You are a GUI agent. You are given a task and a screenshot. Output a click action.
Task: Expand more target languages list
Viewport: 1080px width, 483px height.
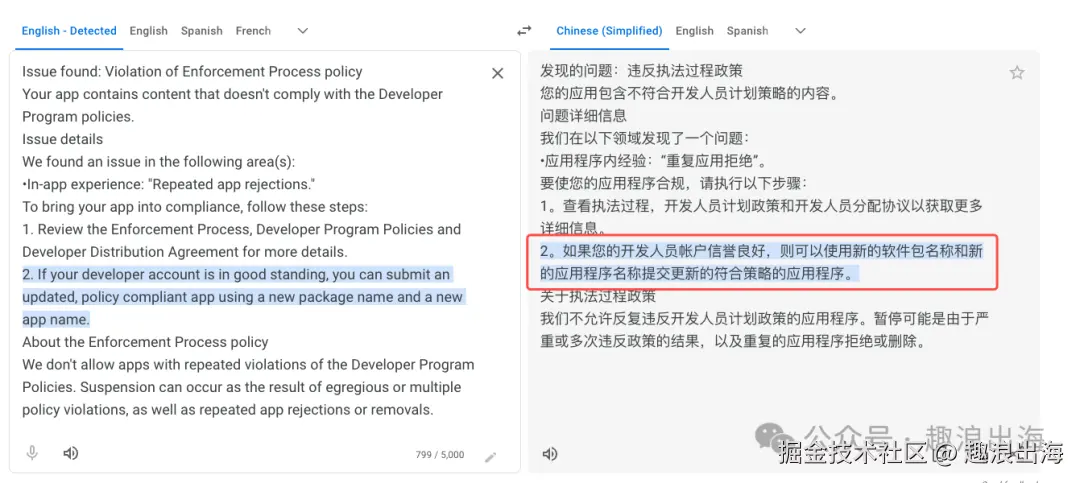click(x=800, y=30)
